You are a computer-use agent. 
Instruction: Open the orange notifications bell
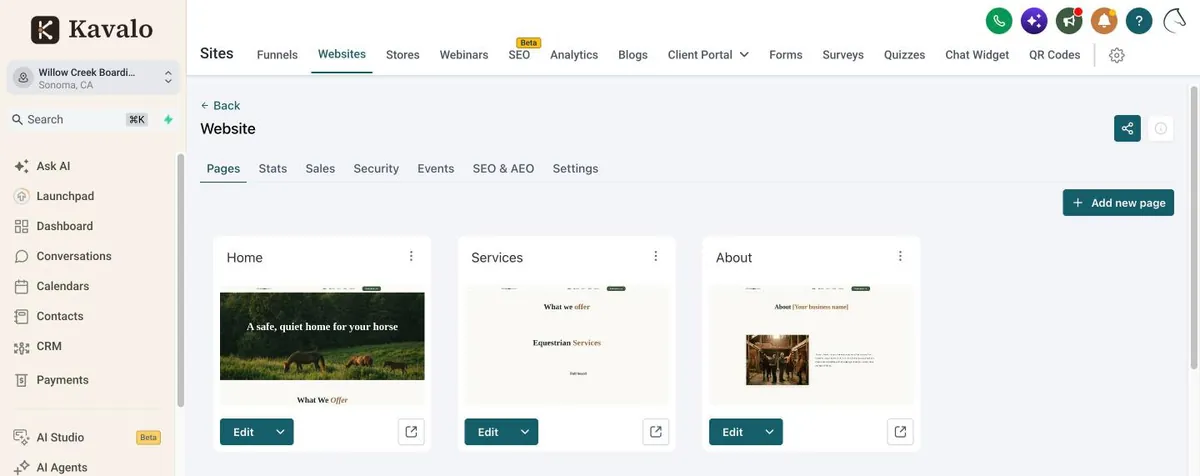click(x=1104, y=20)
